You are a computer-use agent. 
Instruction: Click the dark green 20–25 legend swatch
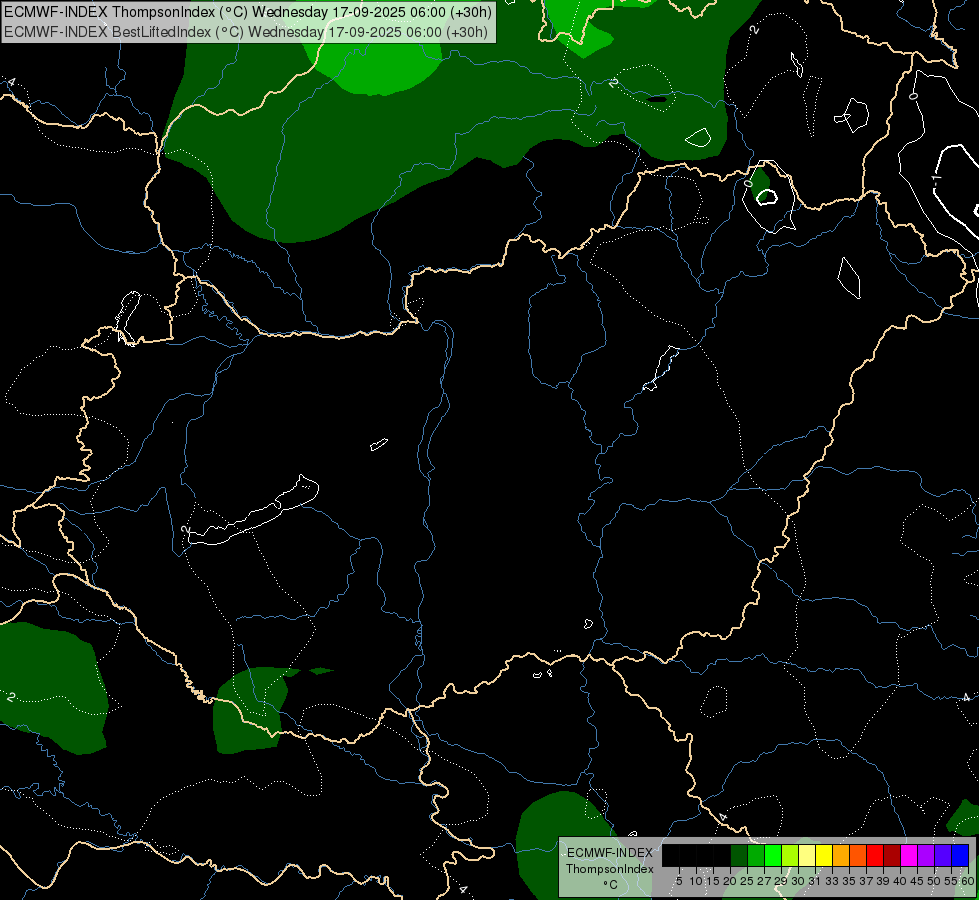(739, 855)
